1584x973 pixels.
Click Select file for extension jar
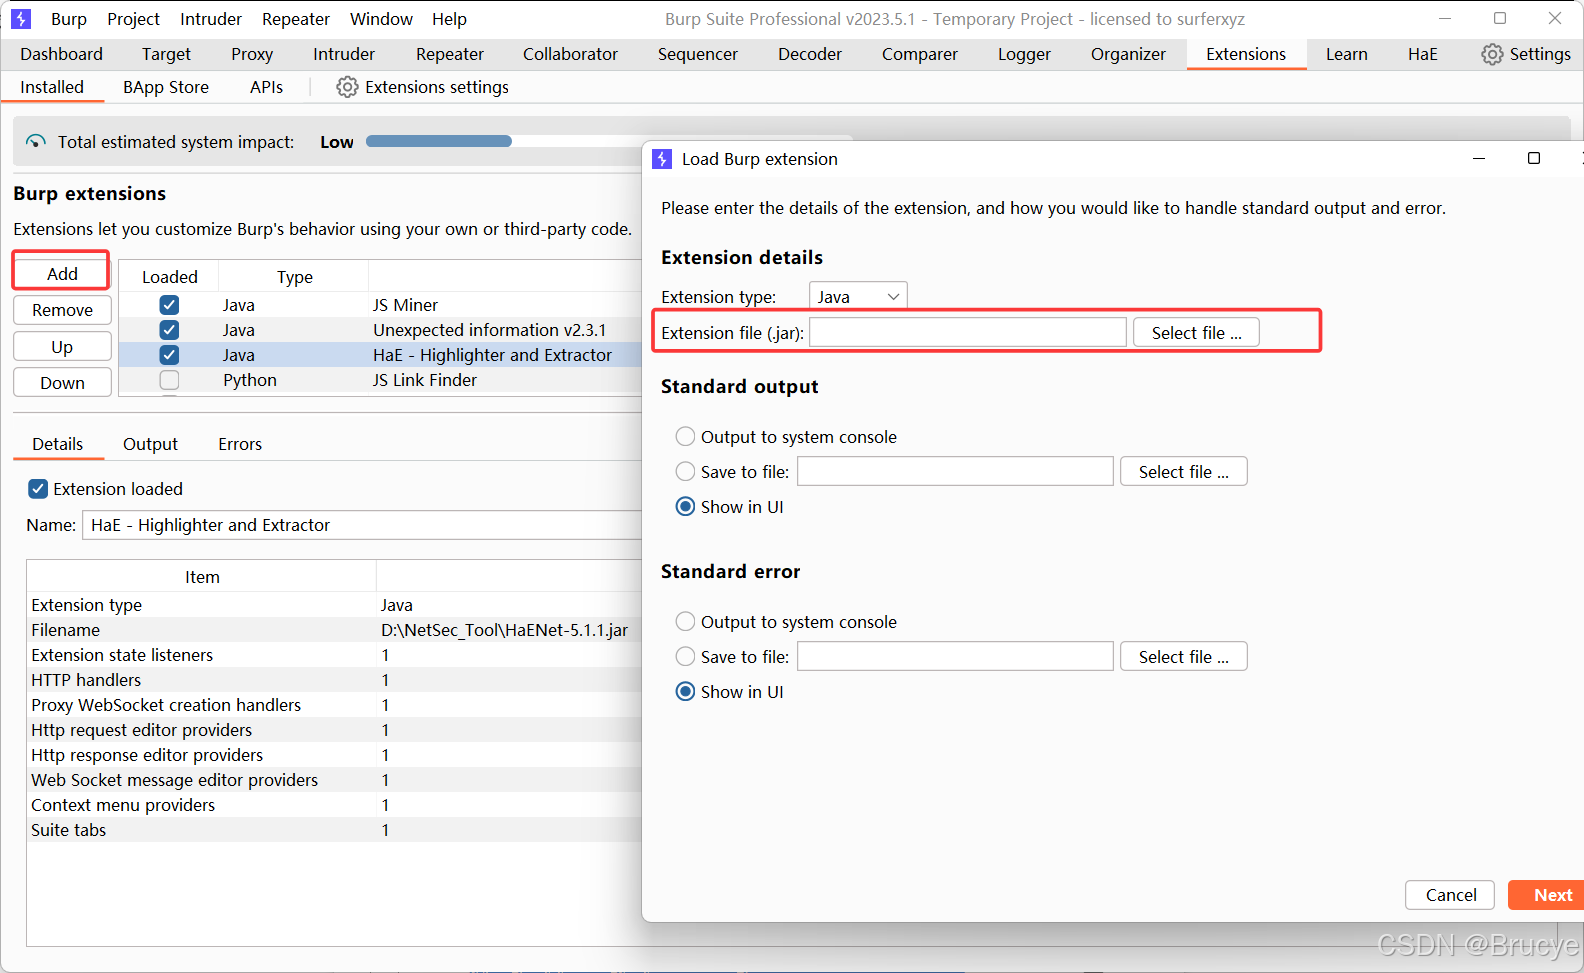click(x=1196, y=333)
